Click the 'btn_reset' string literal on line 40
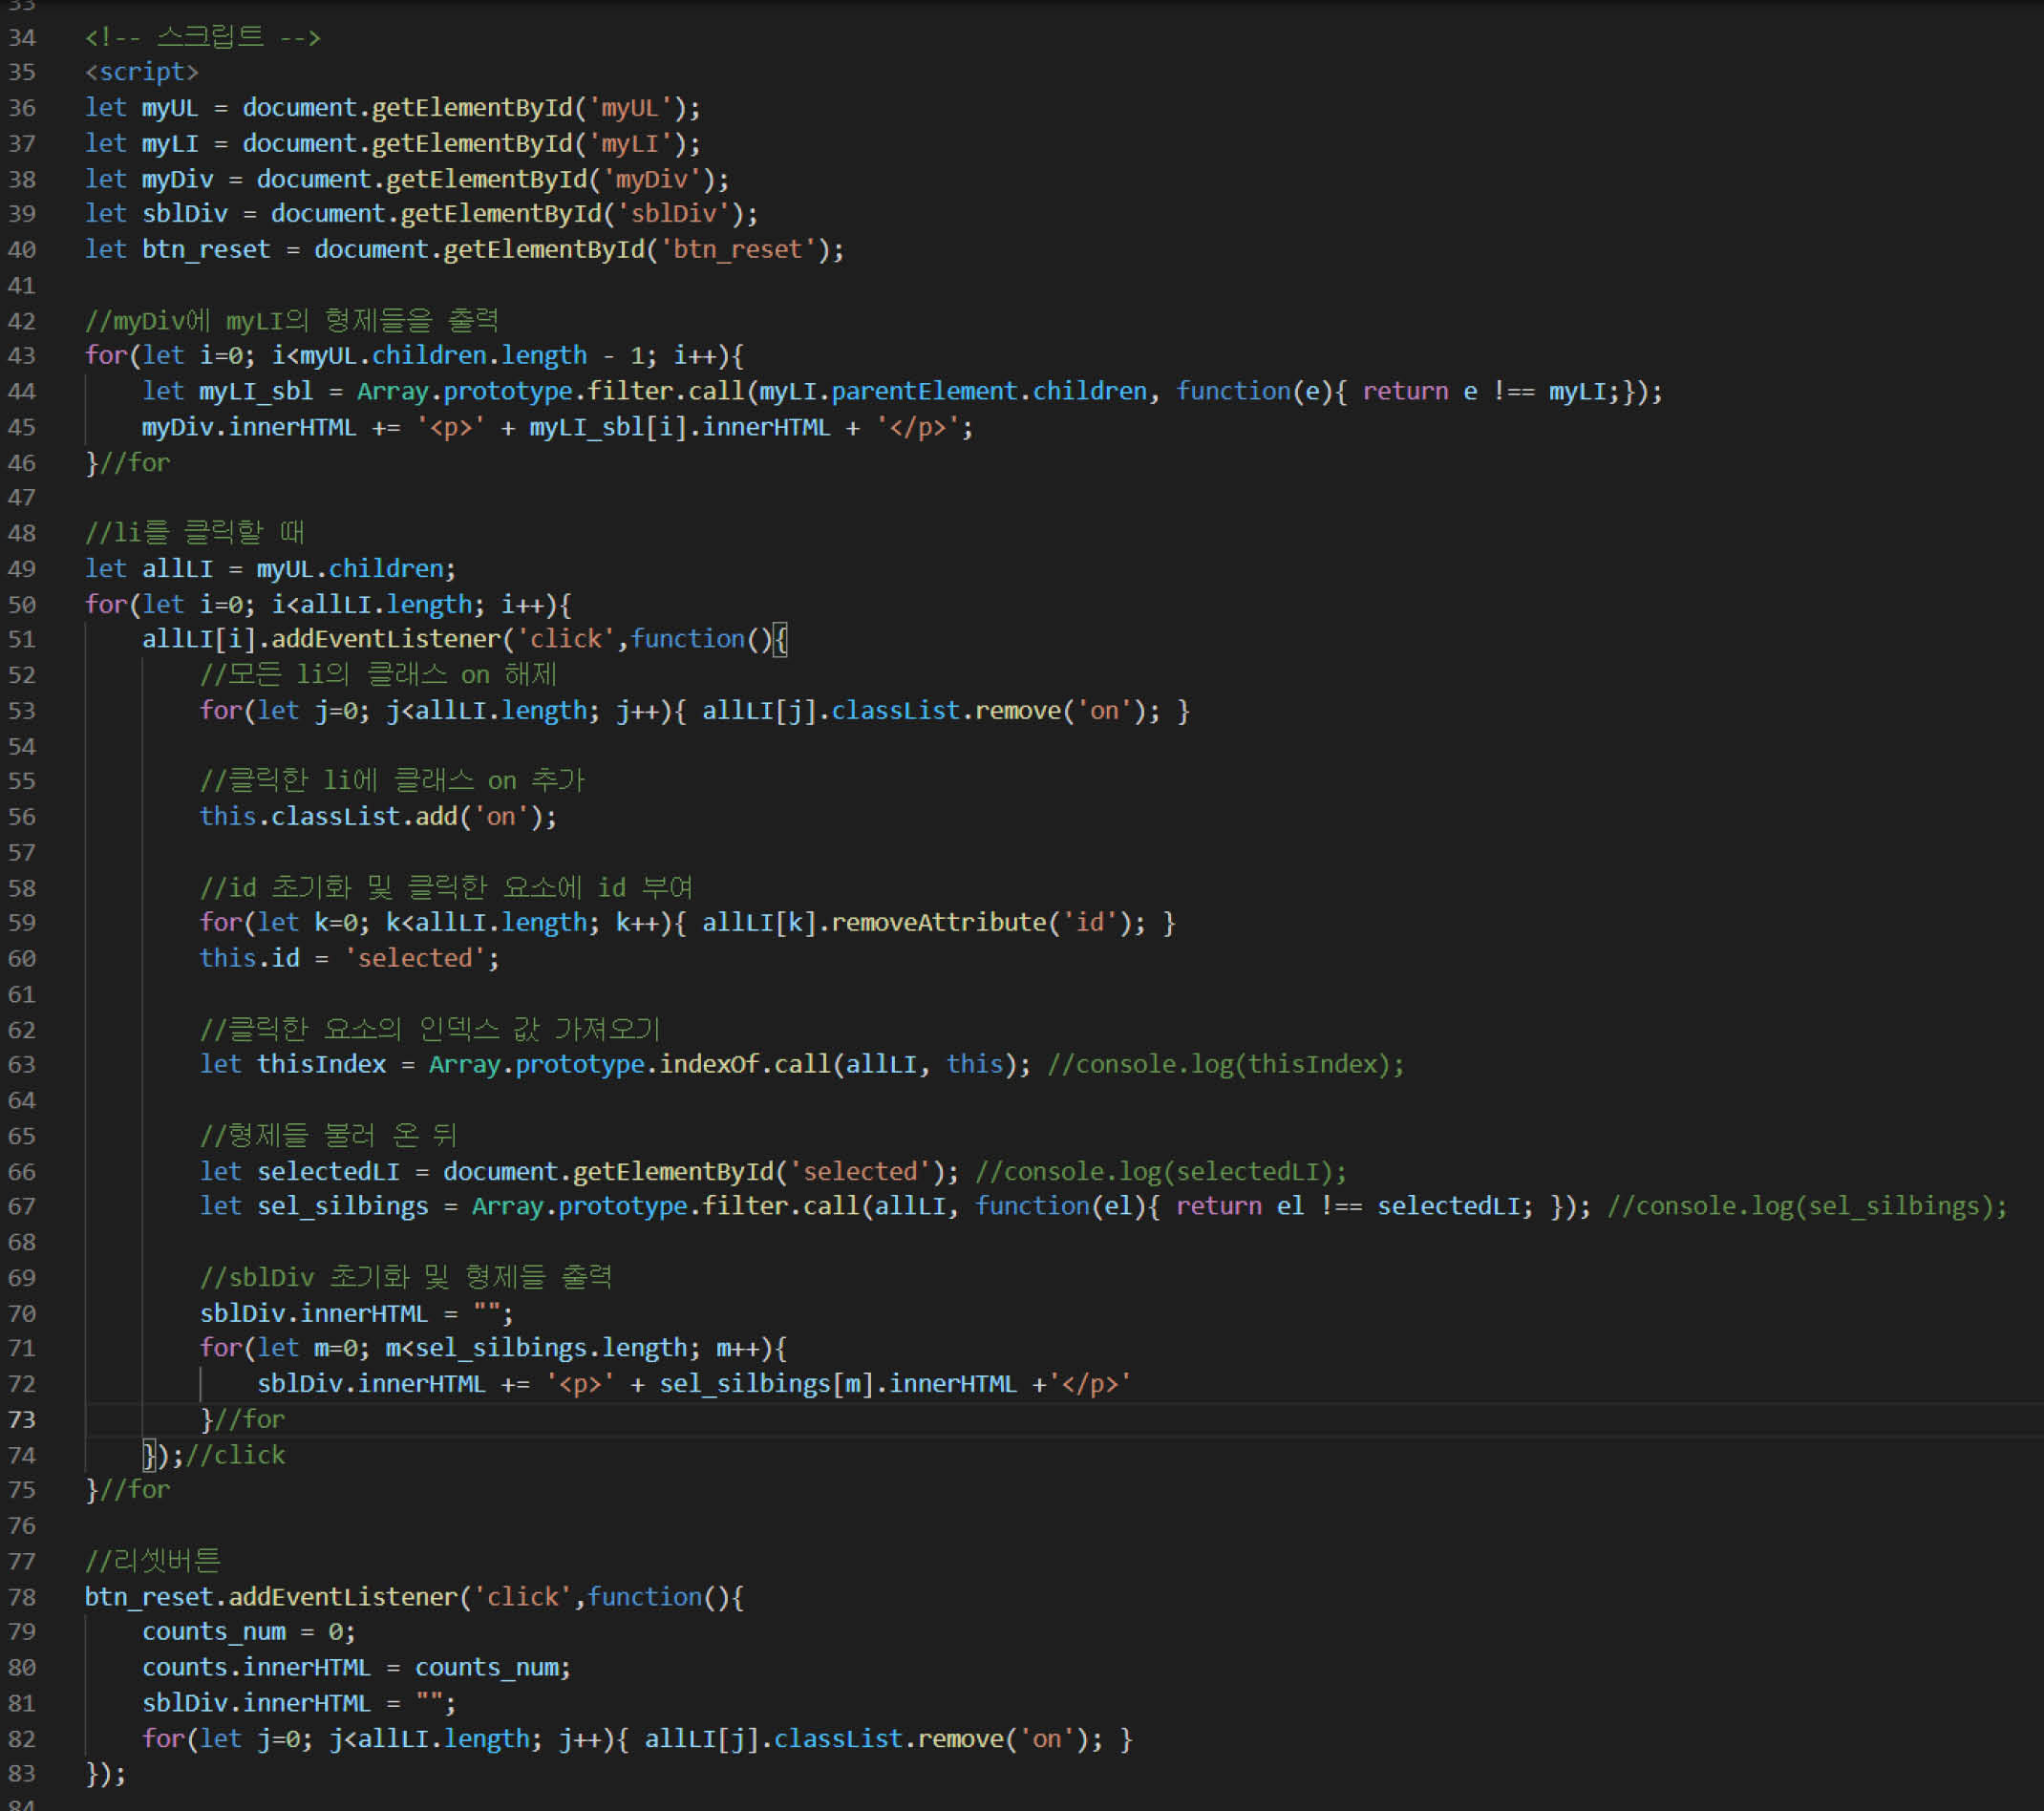Screen dimensions: 2044x1811 738,250
